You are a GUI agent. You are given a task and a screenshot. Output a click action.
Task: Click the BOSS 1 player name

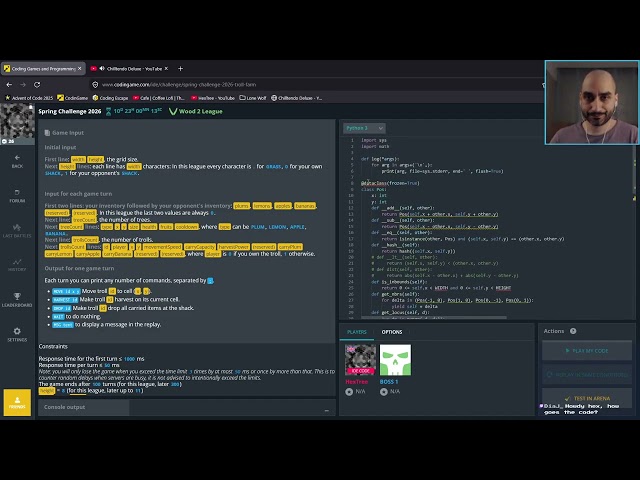pyautogui.click(x=389, y=382)
